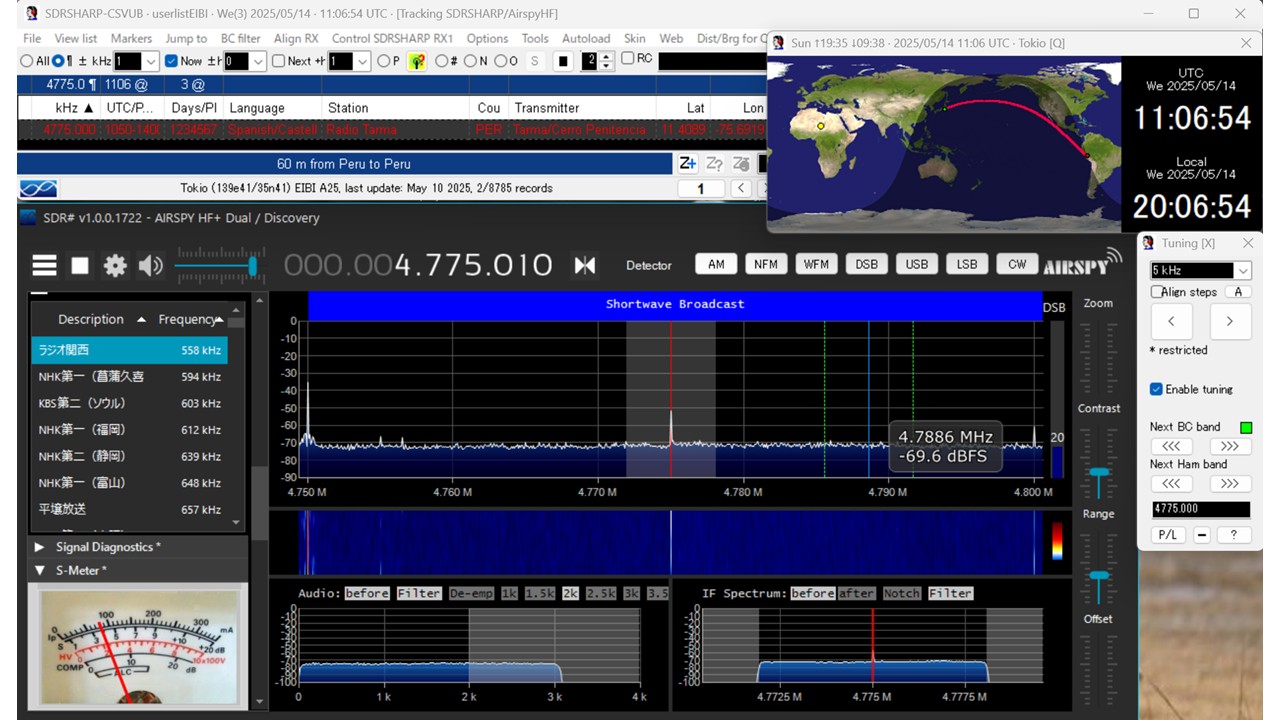Screen dimensions: 1280x720
Task: Click the propagation icon with yellow background
Action: pos(417,61)
